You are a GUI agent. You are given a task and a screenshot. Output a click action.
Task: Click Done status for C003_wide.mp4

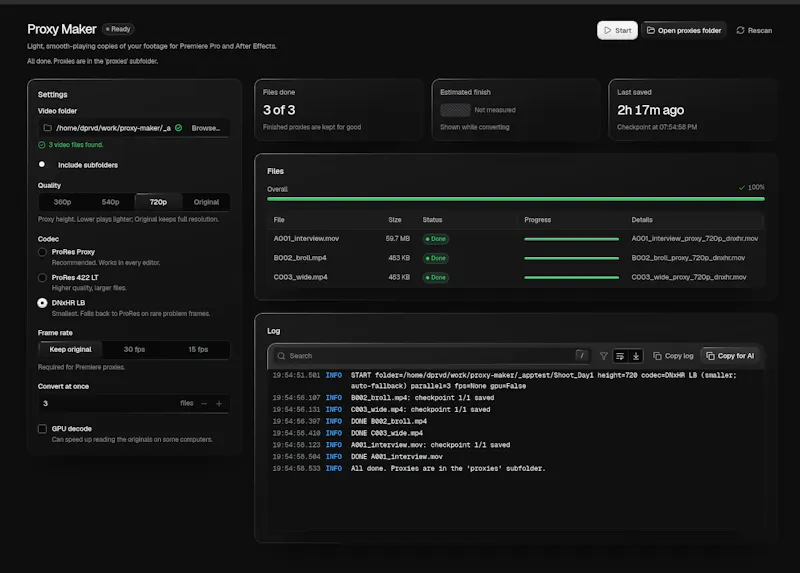pos(436,278)
